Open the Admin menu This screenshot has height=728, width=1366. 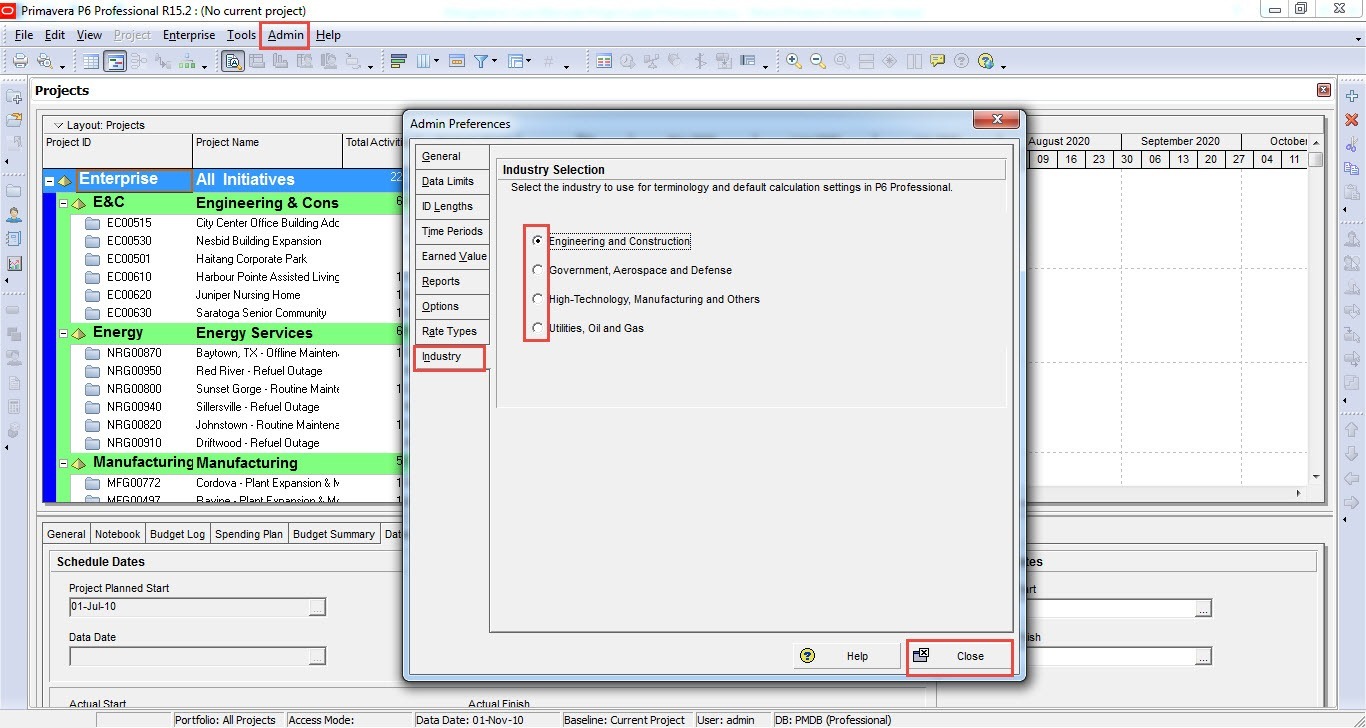tap(285, 35)
